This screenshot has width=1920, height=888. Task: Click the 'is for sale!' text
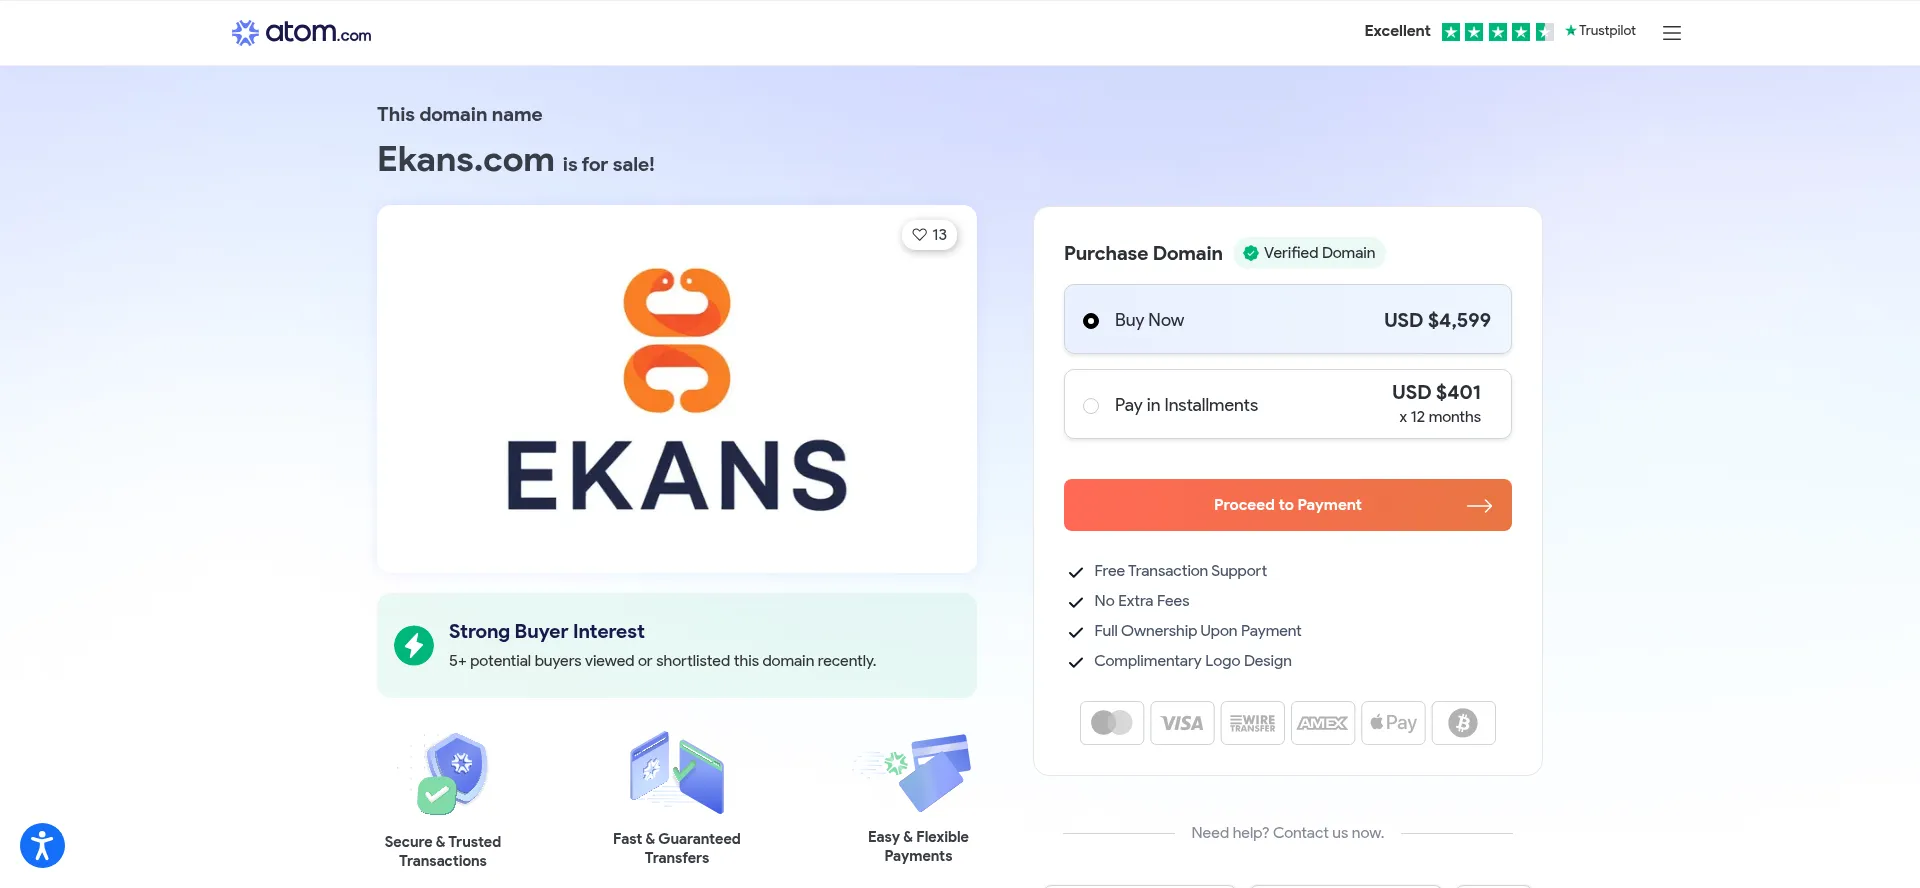[608, 165]
